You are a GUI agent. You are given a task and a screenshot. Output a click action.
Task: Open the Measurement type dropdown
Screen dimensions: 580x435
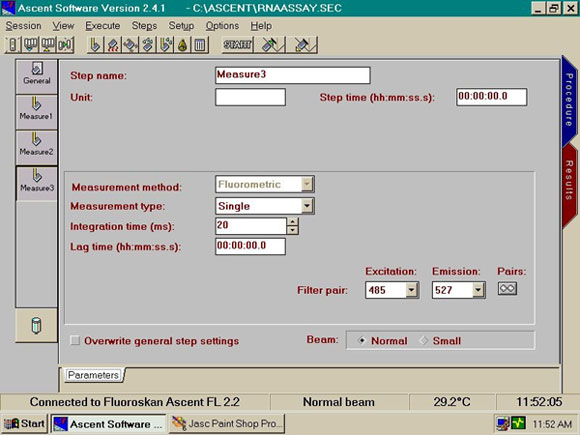click(307, 206)
